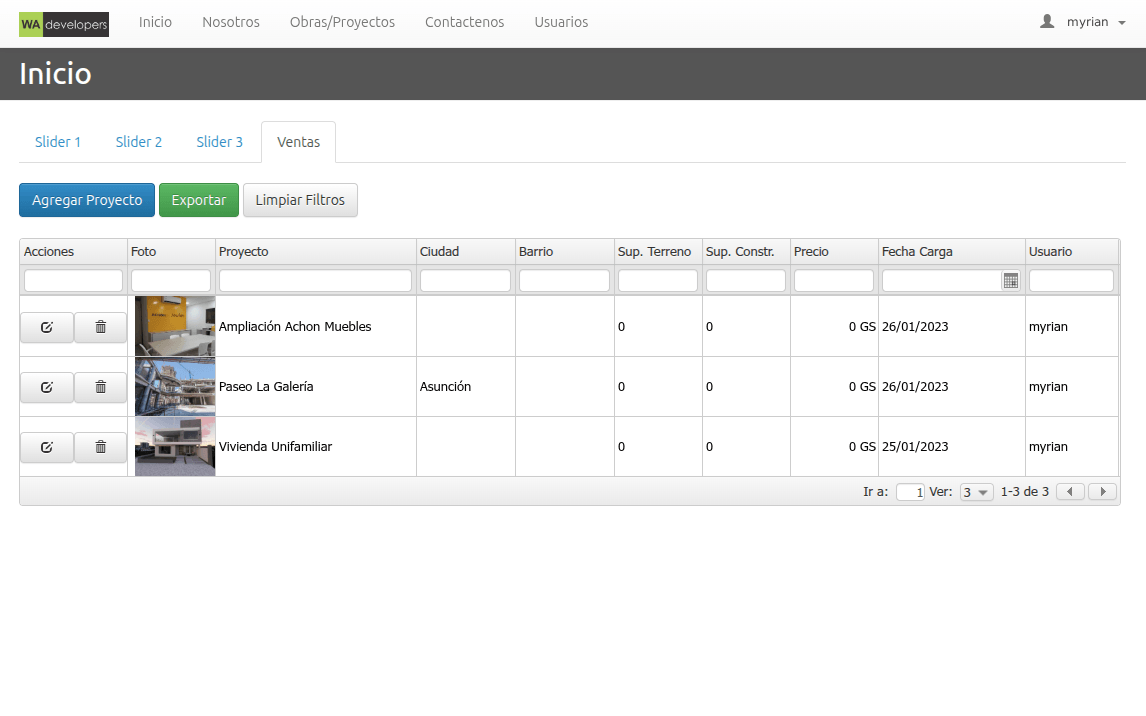Delete the Vivienda Unifamiliar project
Viewport: 1146px width, 716px height.
[x=101, y=447]
